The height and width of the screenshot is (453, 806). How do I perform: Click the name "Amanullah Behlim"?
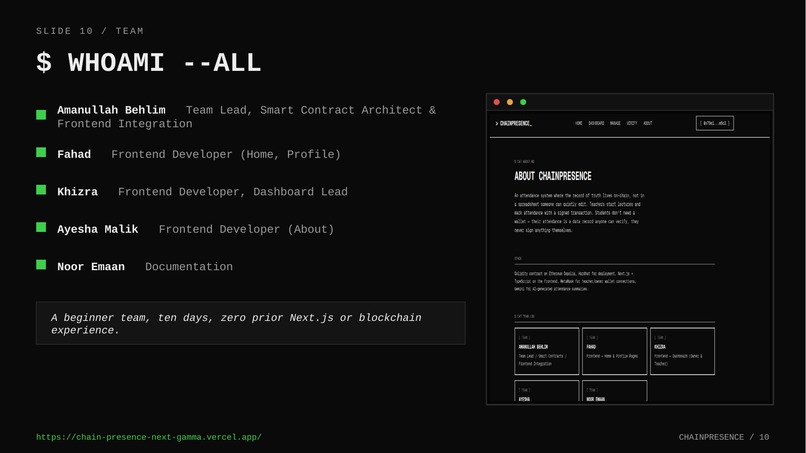click(111, 110)
